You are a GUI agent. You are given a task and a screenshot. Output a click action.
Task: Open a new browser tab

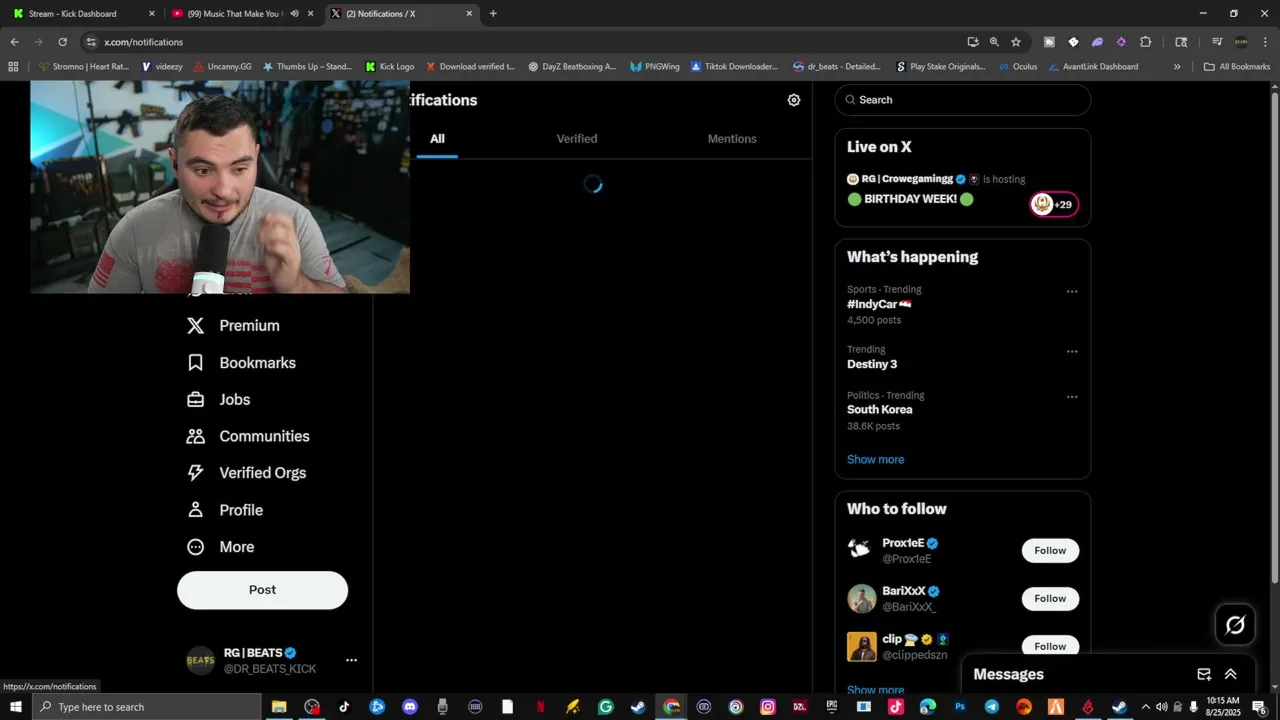(493, 14)
